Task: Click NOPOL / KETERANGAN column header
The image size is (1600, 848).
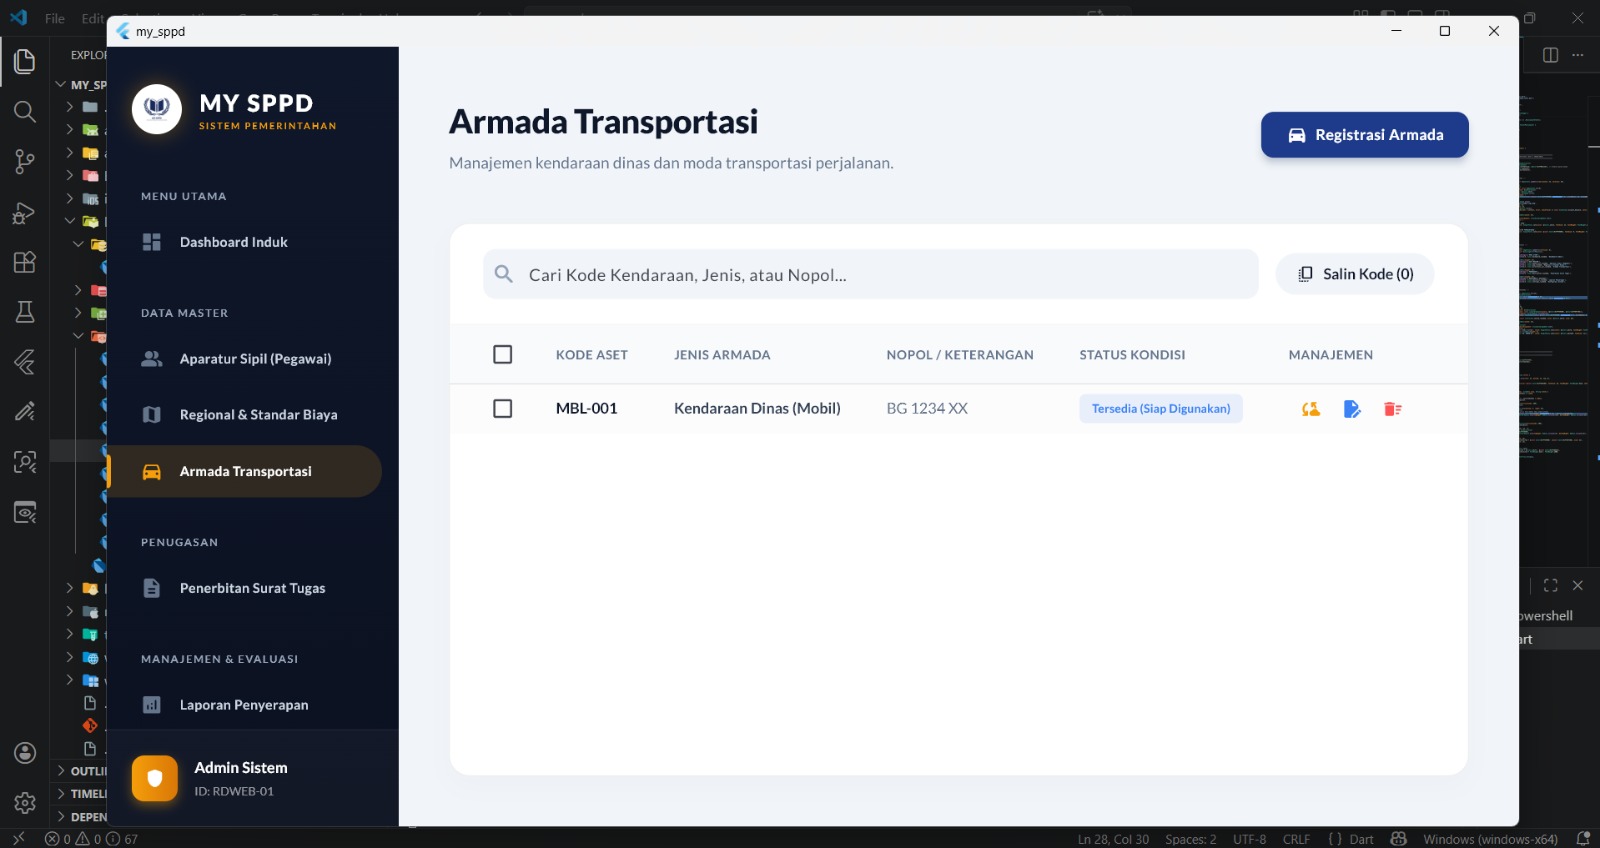Action: [960, 354]
